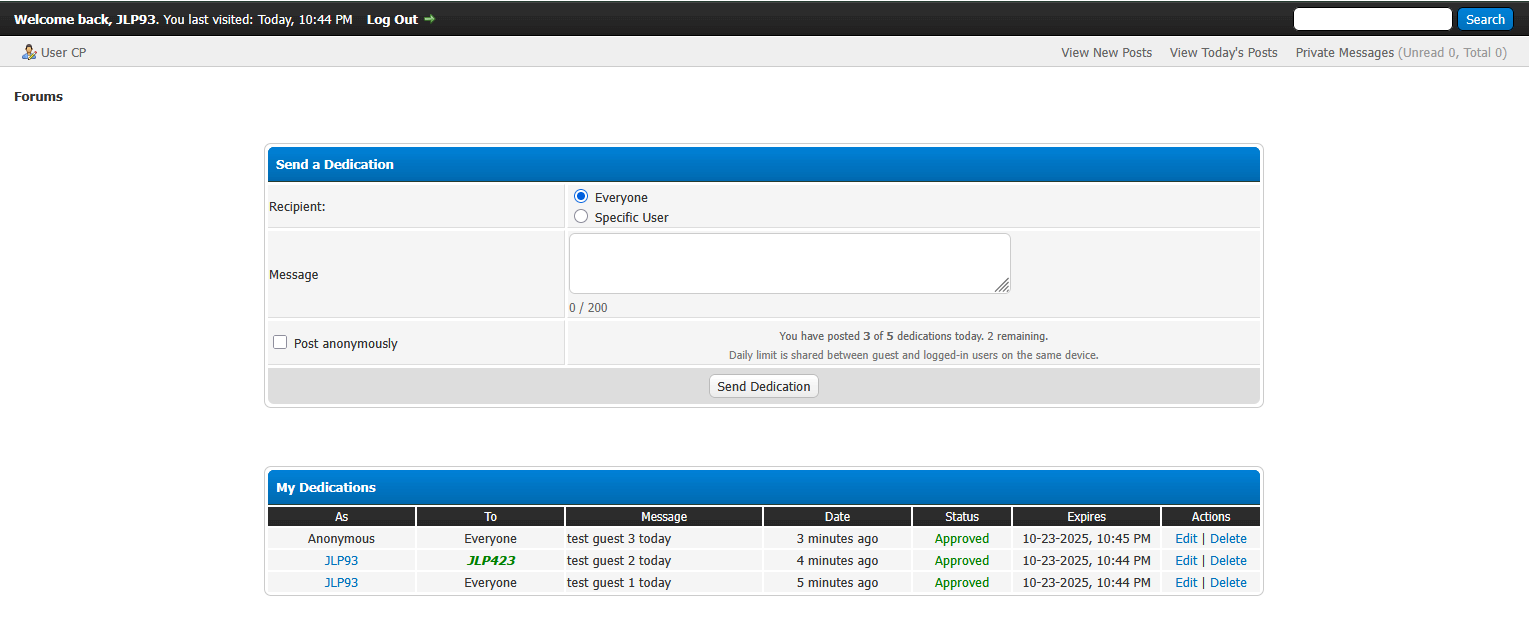Image resolution: width=1529 pixels, height=643 pixels.
Task: Click the User CP person icon
Action: 29,52
